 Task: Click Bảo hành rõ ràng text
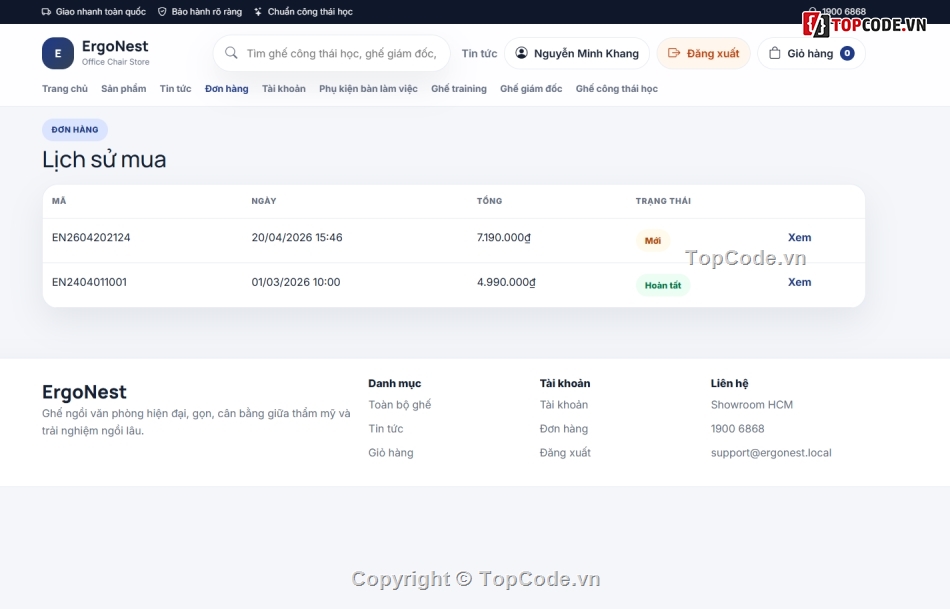(x=207, y=12)
